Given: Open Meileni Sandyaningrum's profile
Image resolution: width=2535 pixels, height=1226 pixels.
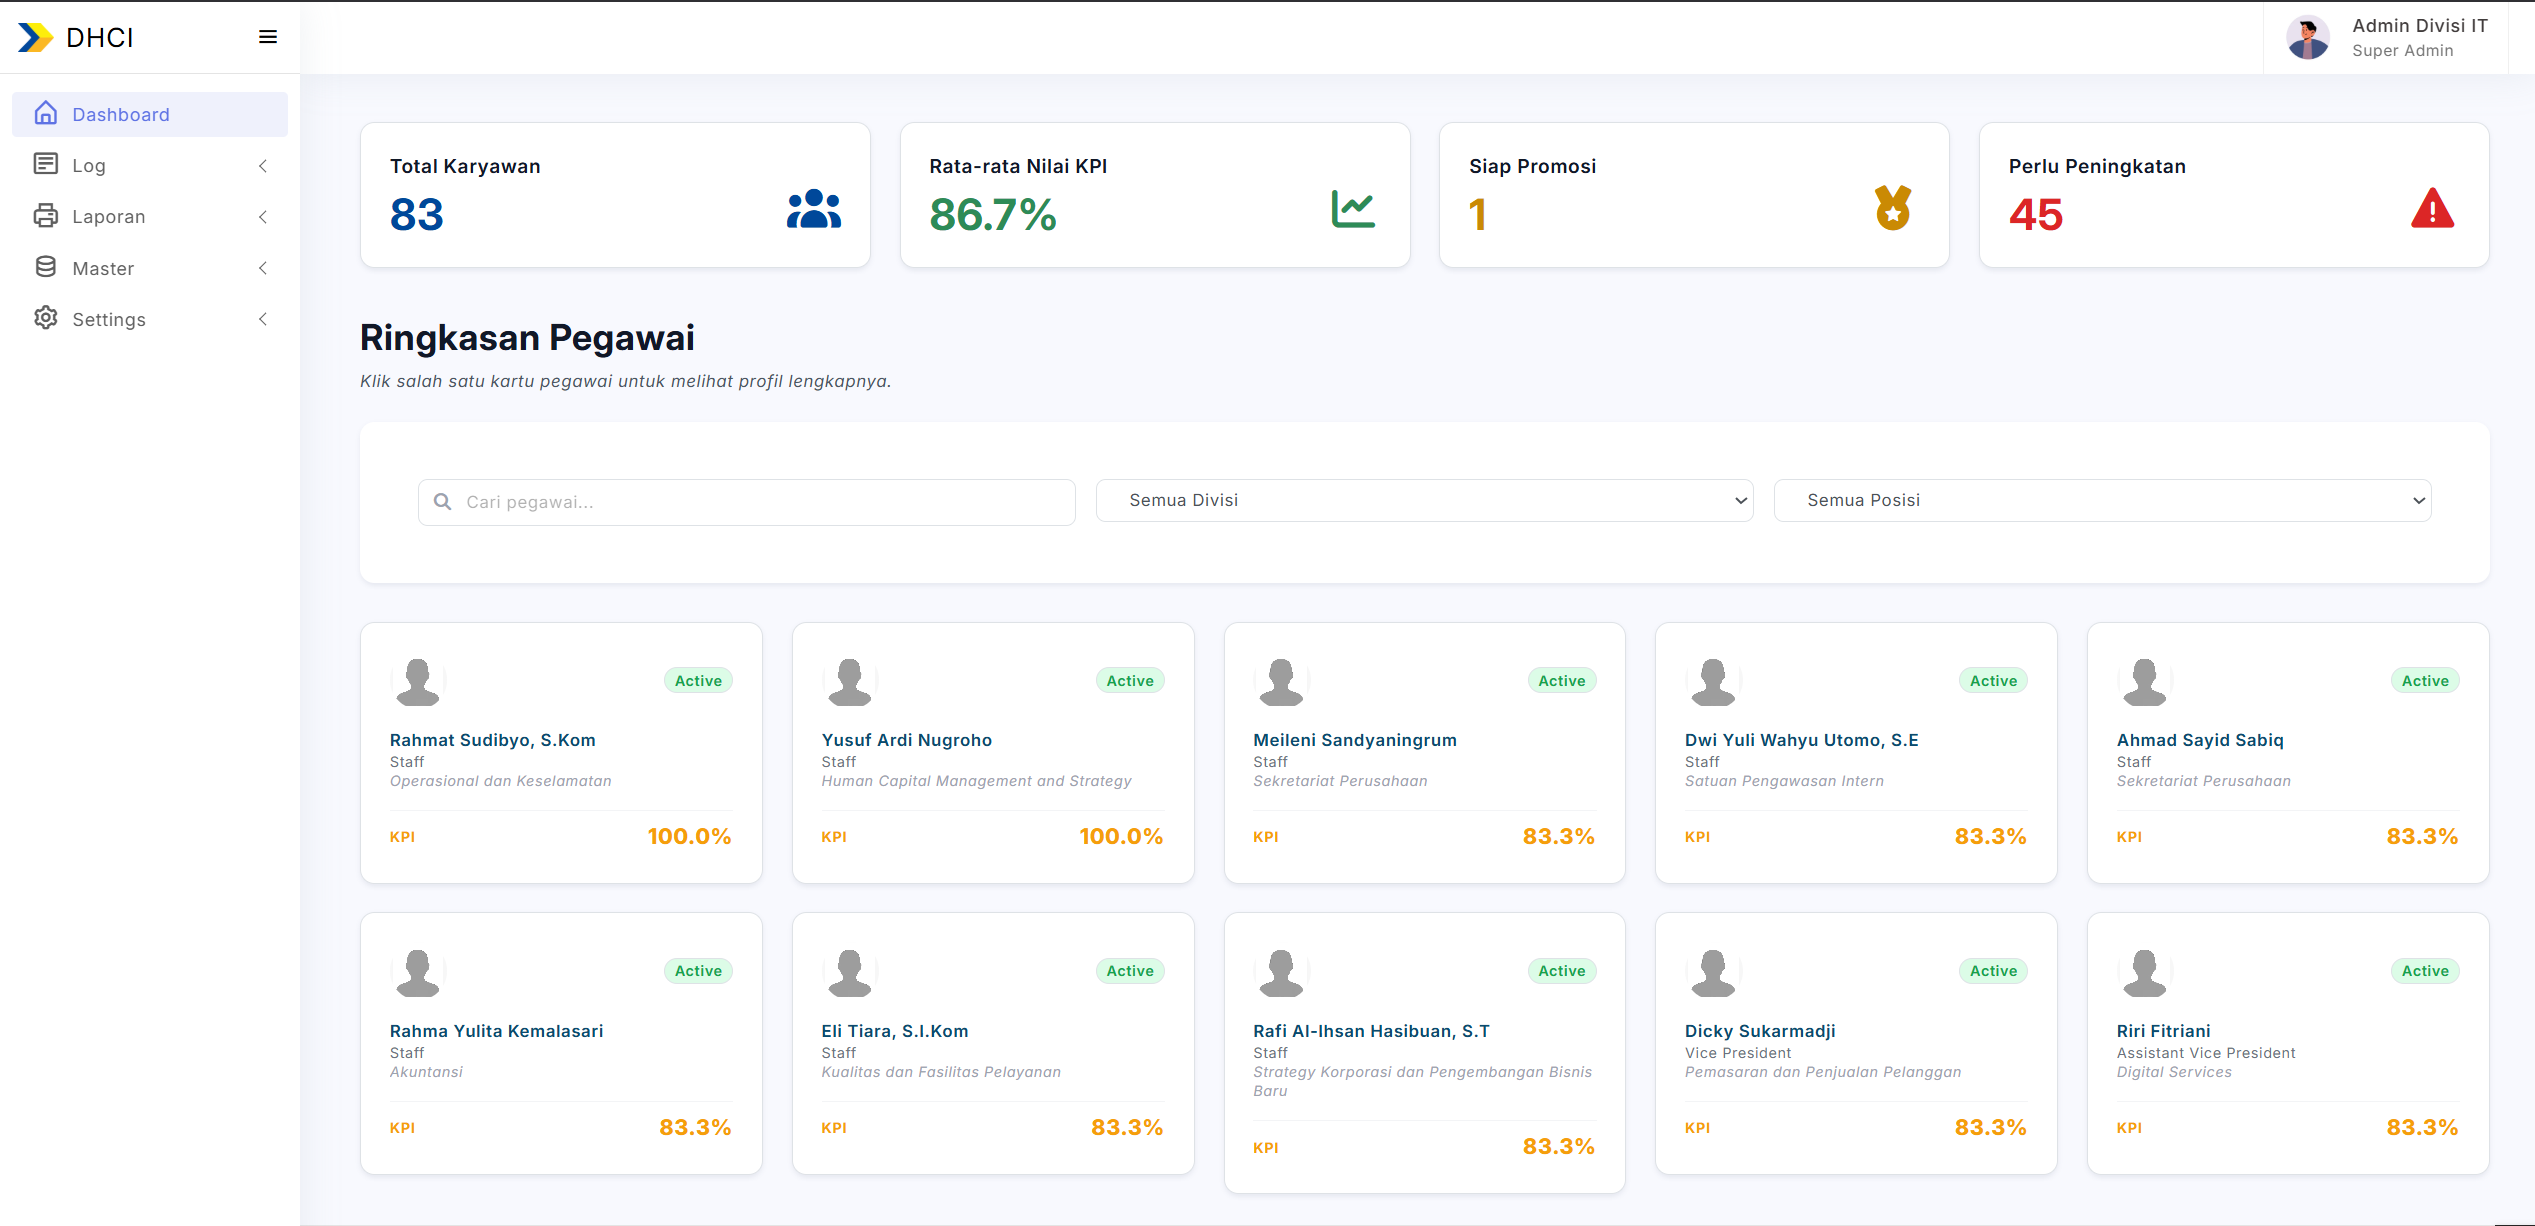Looking at the screenshot, I should coord(1424,752).
